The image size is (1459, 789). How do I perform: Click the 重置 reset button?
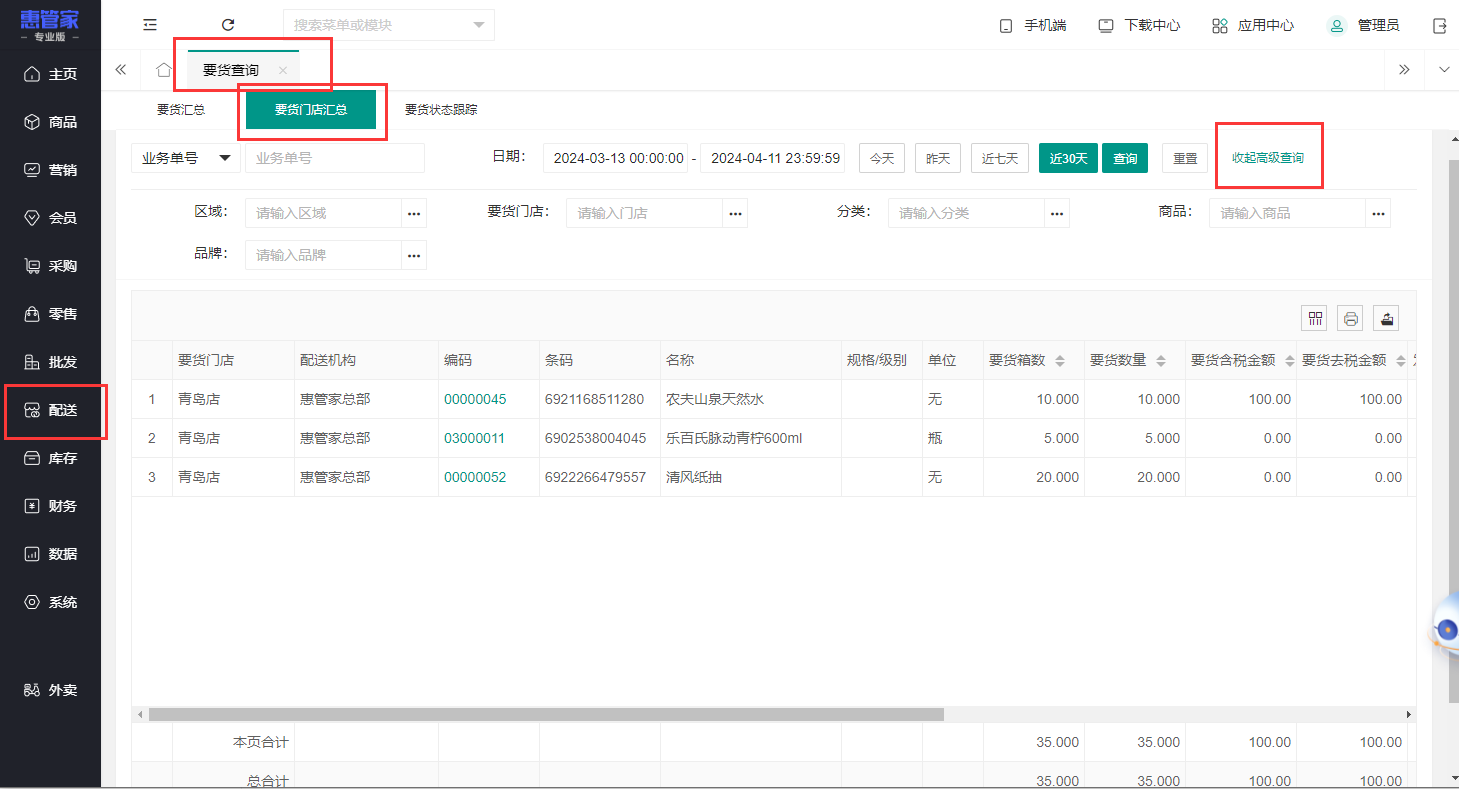click(x=1185, y=158)
